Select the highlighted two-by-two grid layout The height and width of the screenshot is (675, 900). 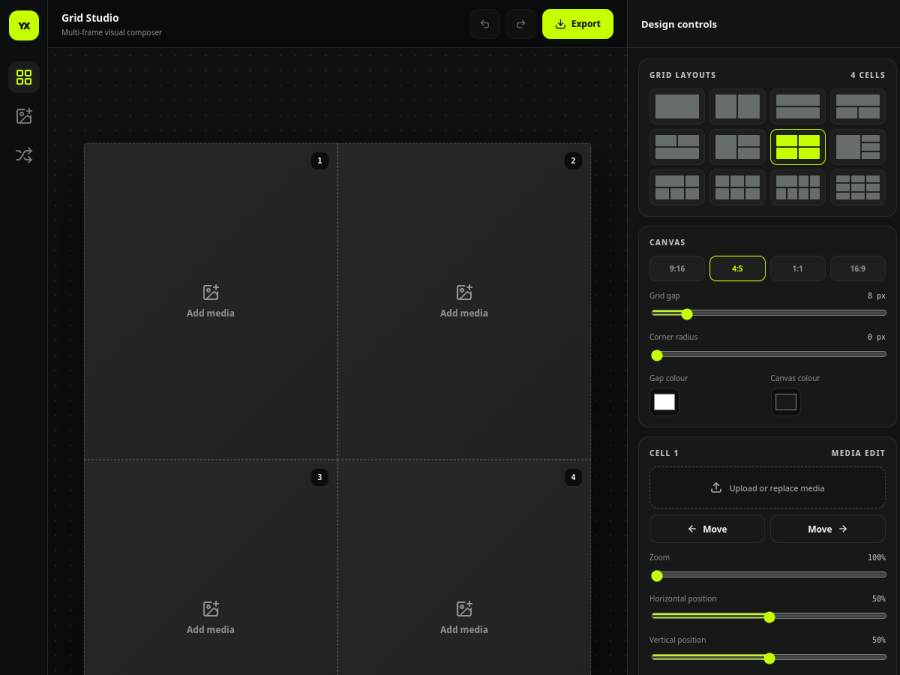797,147
